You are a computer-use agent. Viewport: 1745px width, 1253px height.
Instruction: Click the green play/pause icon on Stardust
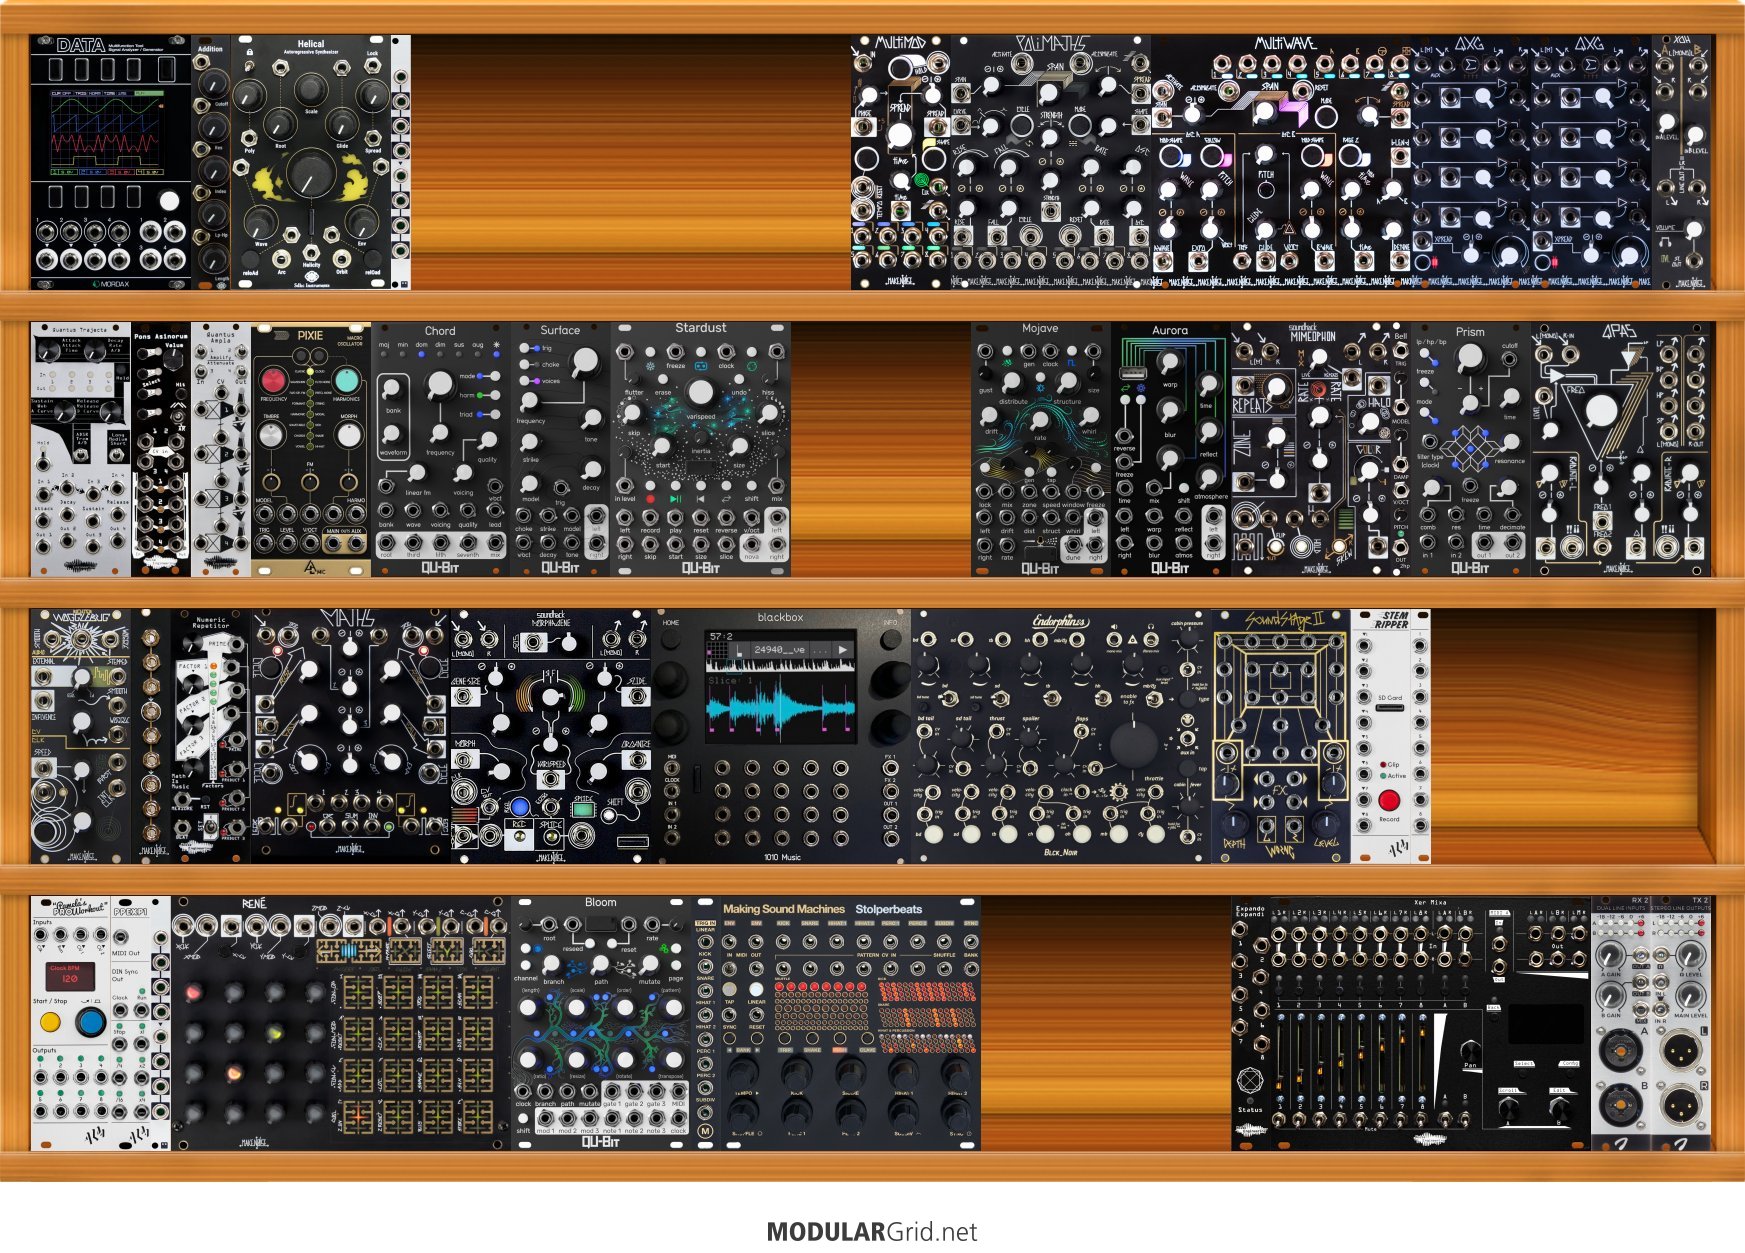coord(675,498)
